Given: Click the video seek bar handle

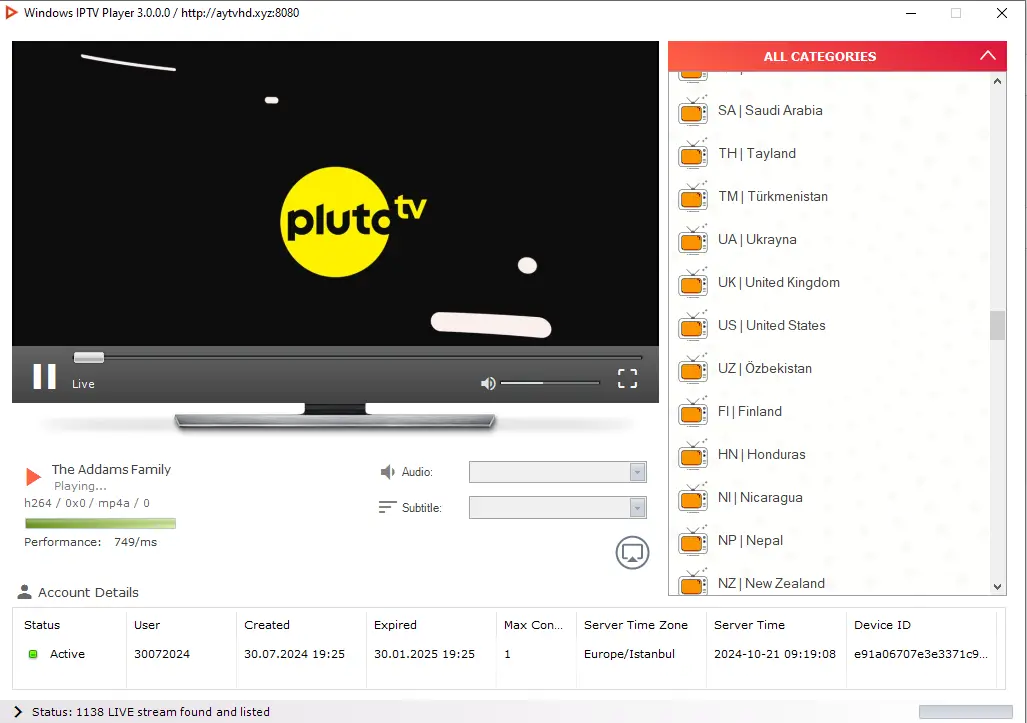Looking at the screenshot, I should coord(88,358).
